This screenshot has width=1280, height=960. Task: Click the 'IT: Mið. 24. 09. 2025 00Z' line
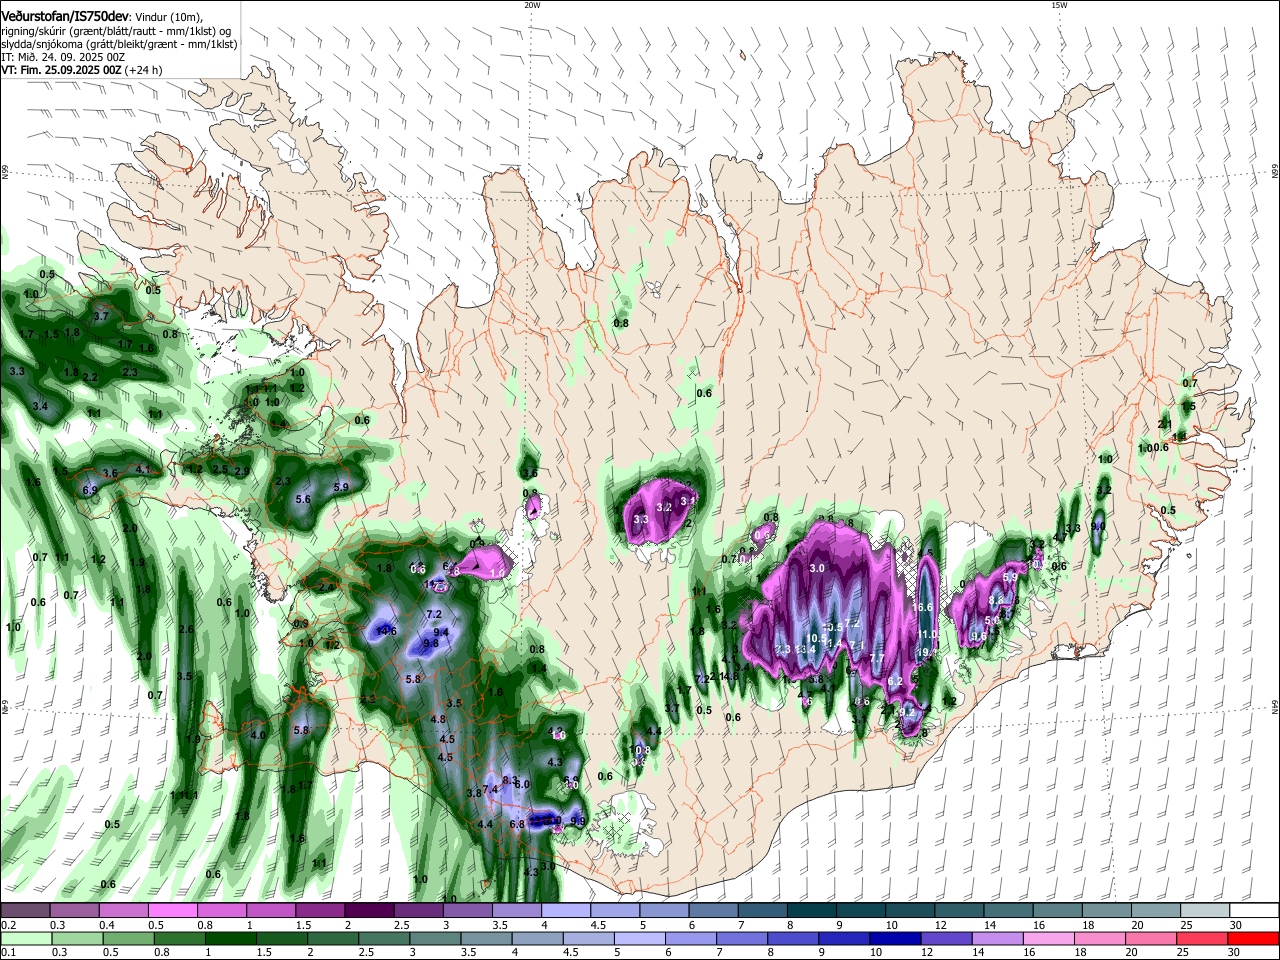click(x=62, y=57)
